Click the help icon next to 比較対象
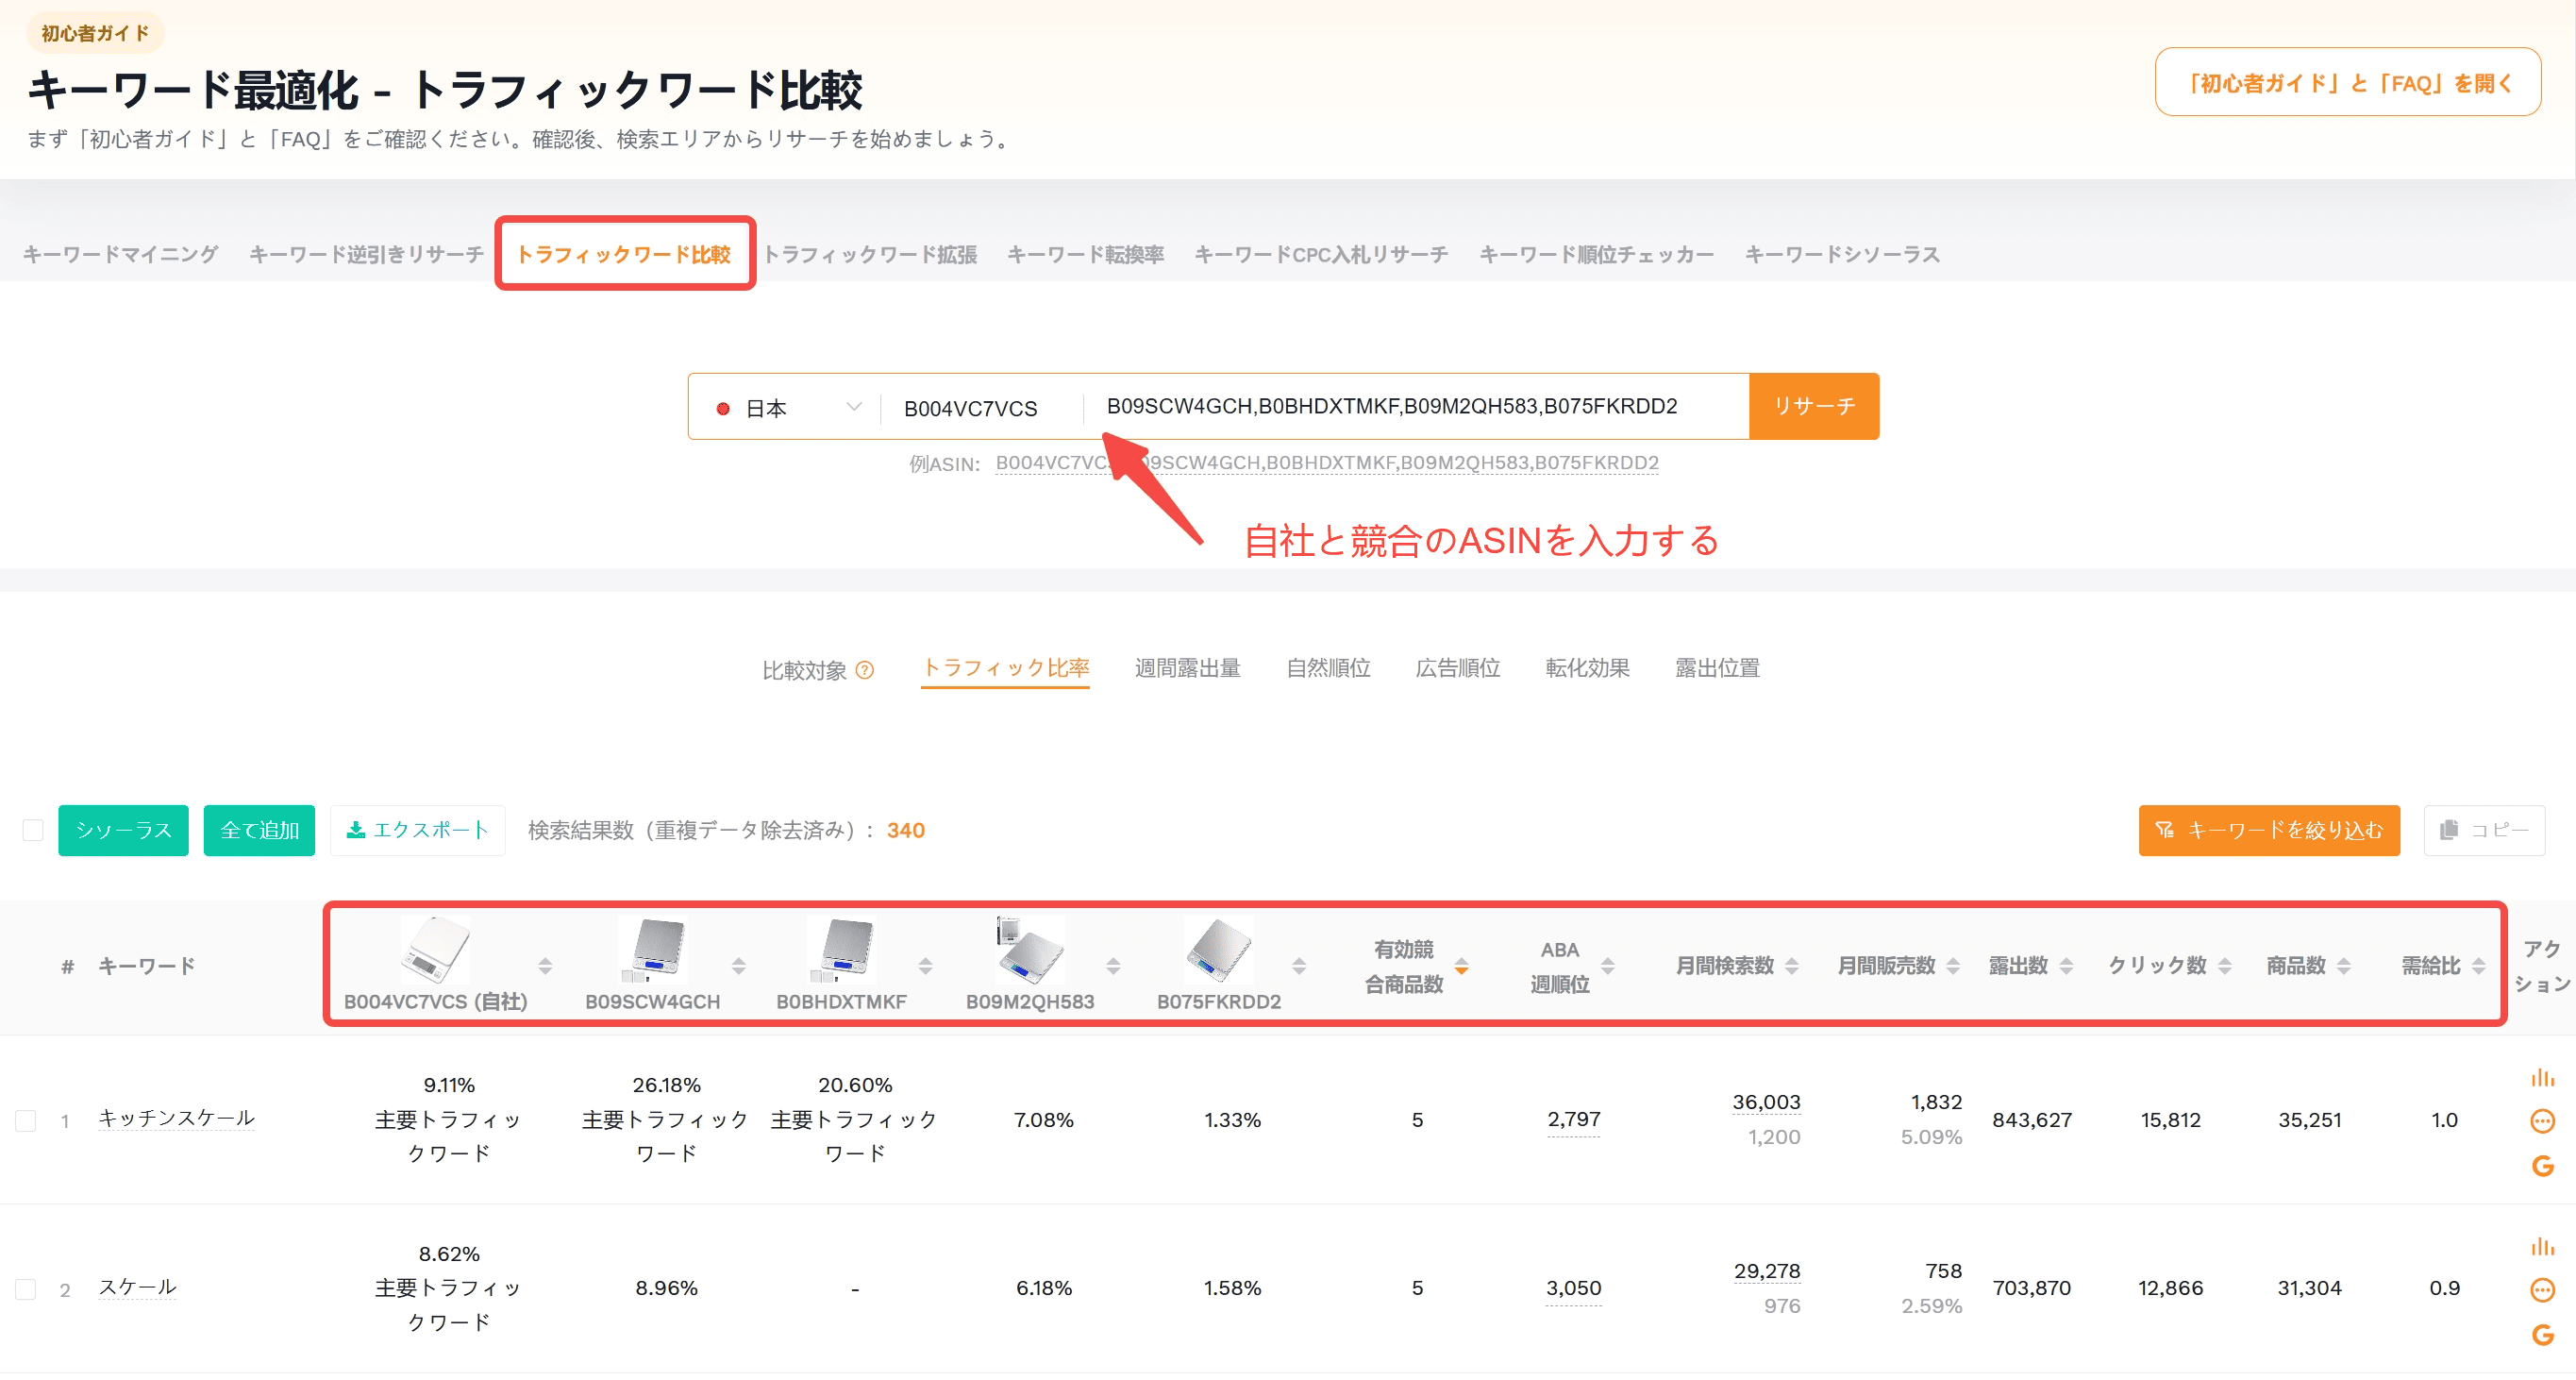Viewport: 2576px width, 1380px height. 865,670
